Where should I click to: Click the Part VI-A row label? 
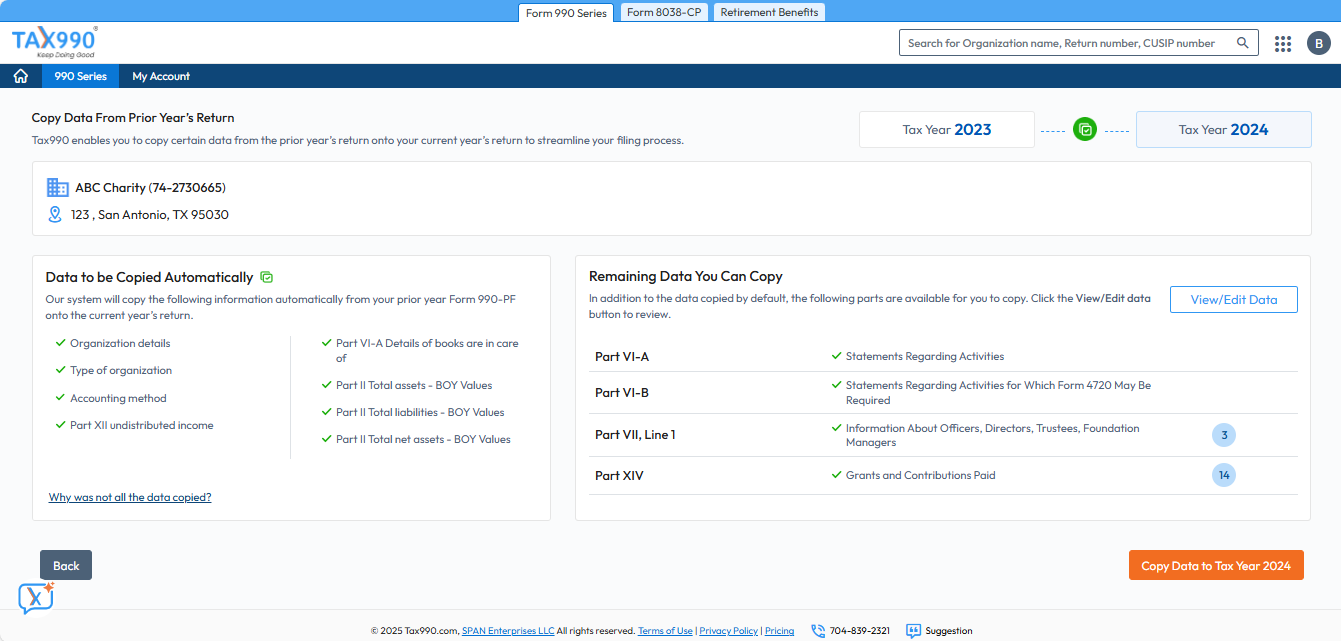[x=622, y=356]
